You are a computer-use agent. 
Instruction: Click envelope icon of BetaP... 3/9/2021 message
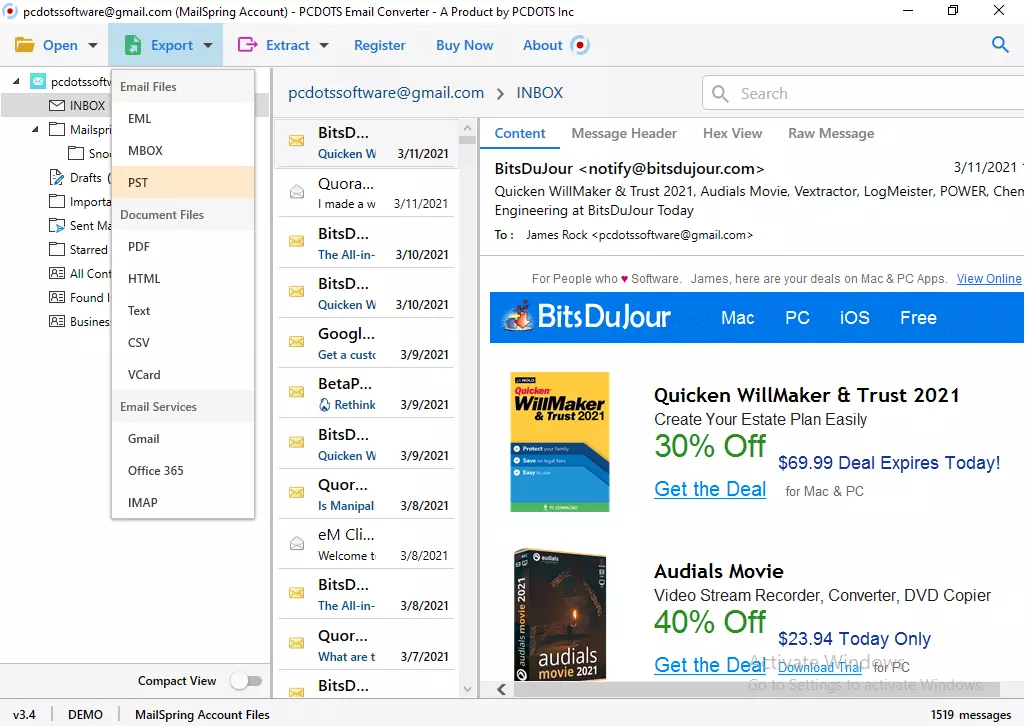click(296, 392)
